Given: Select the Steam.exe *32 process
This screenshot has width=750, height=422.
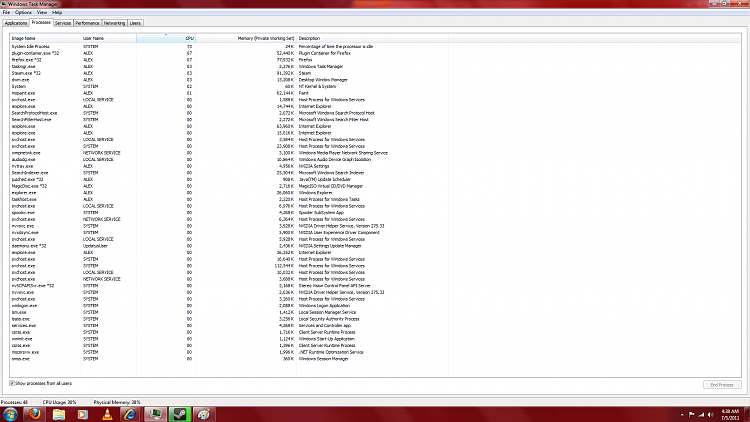Looking at the screenshot, I should point(230,73).
